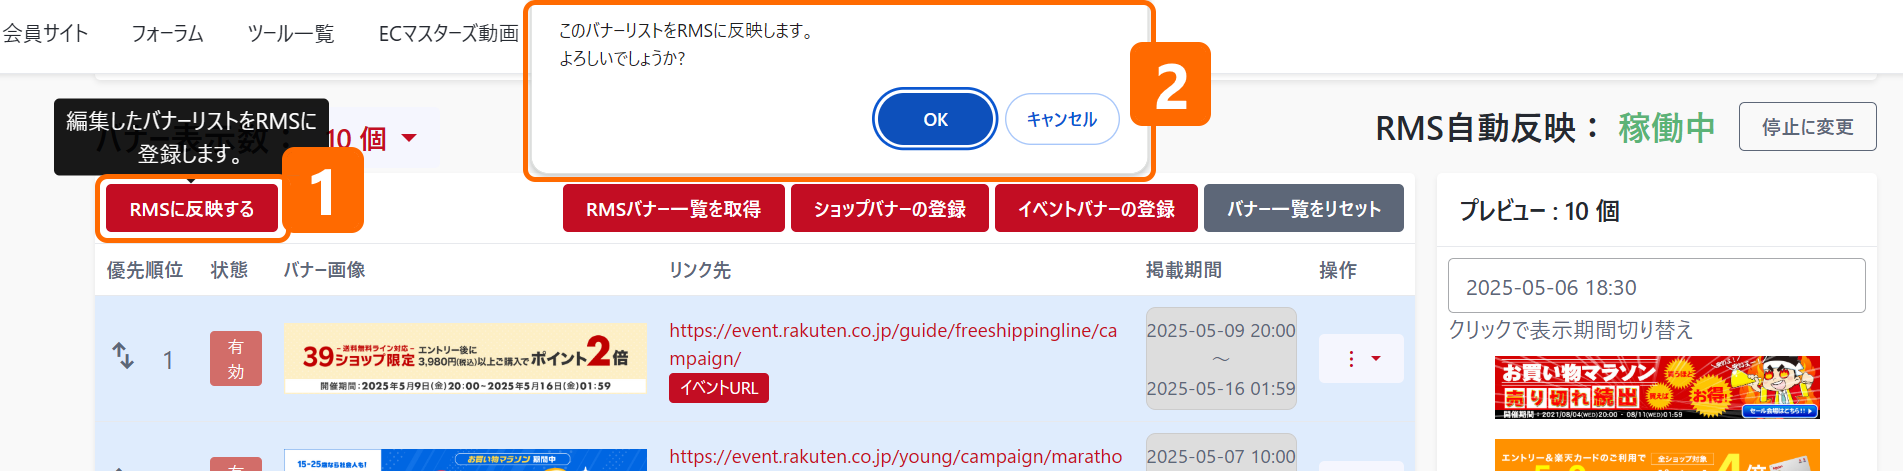Click RMSバナー一覧を取得 button
Screen dimensions: 1903x471
coord(673,209)
